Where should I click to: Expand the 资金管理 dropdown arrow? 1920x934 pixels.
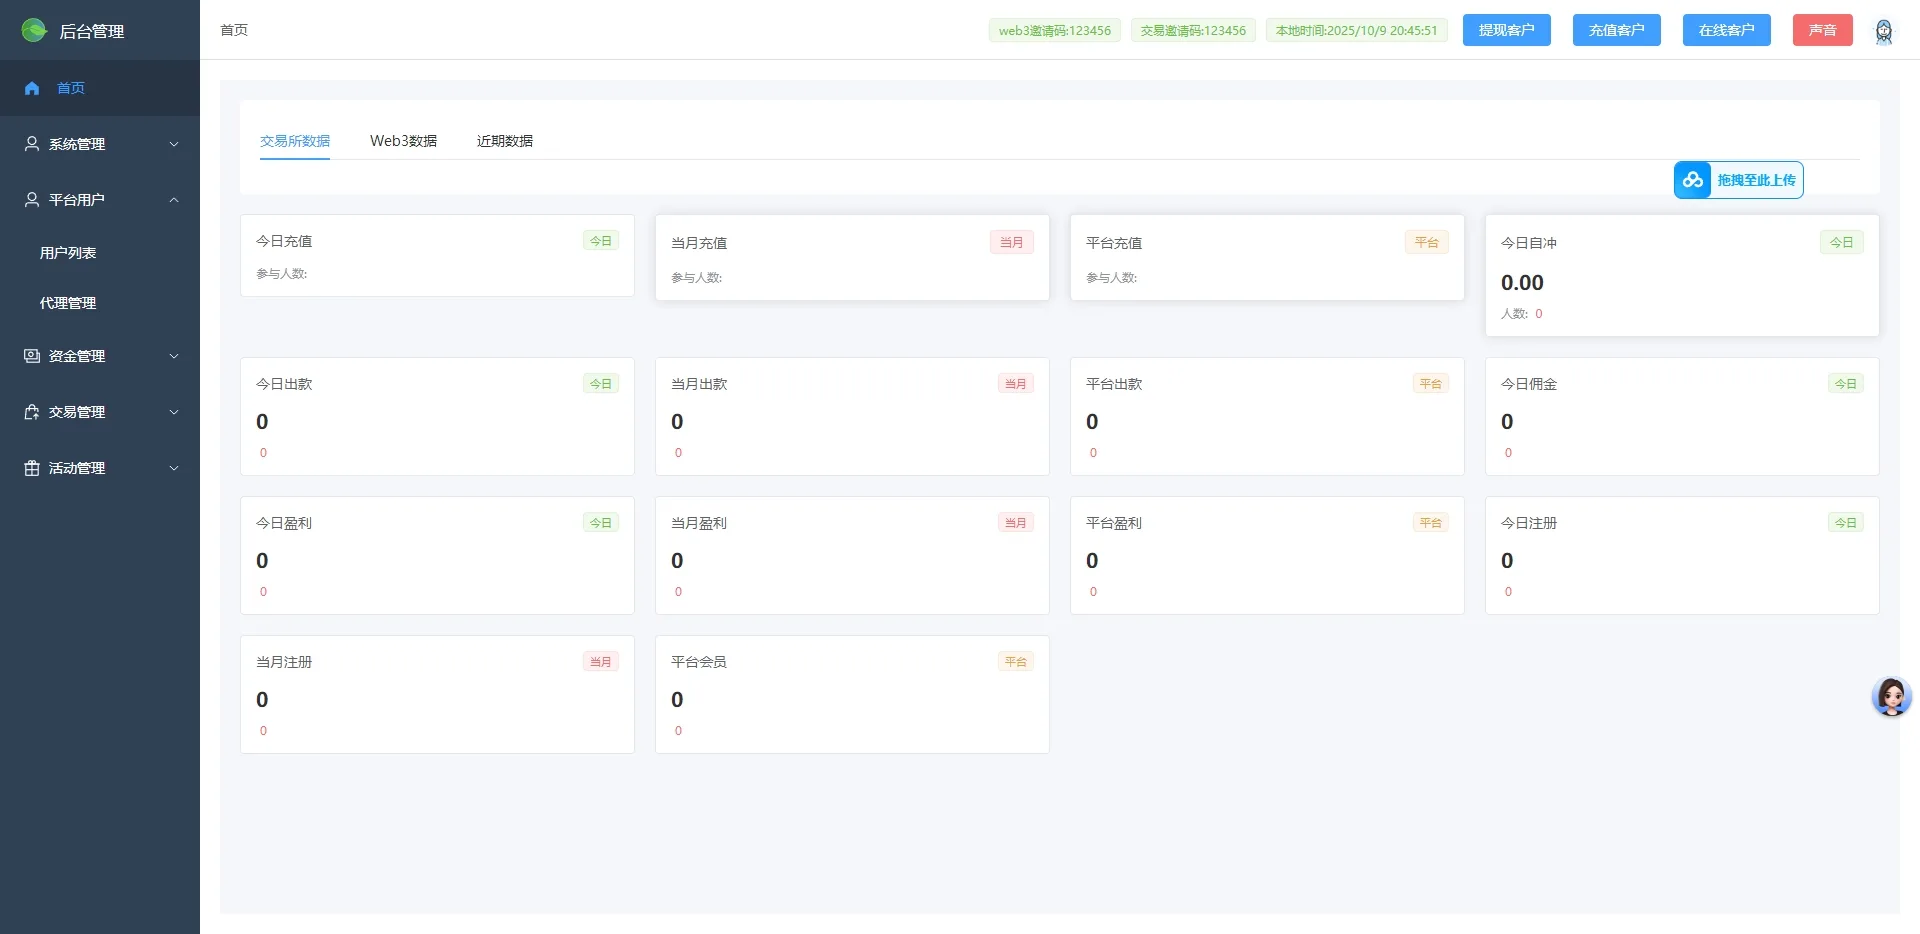point(174,356)
